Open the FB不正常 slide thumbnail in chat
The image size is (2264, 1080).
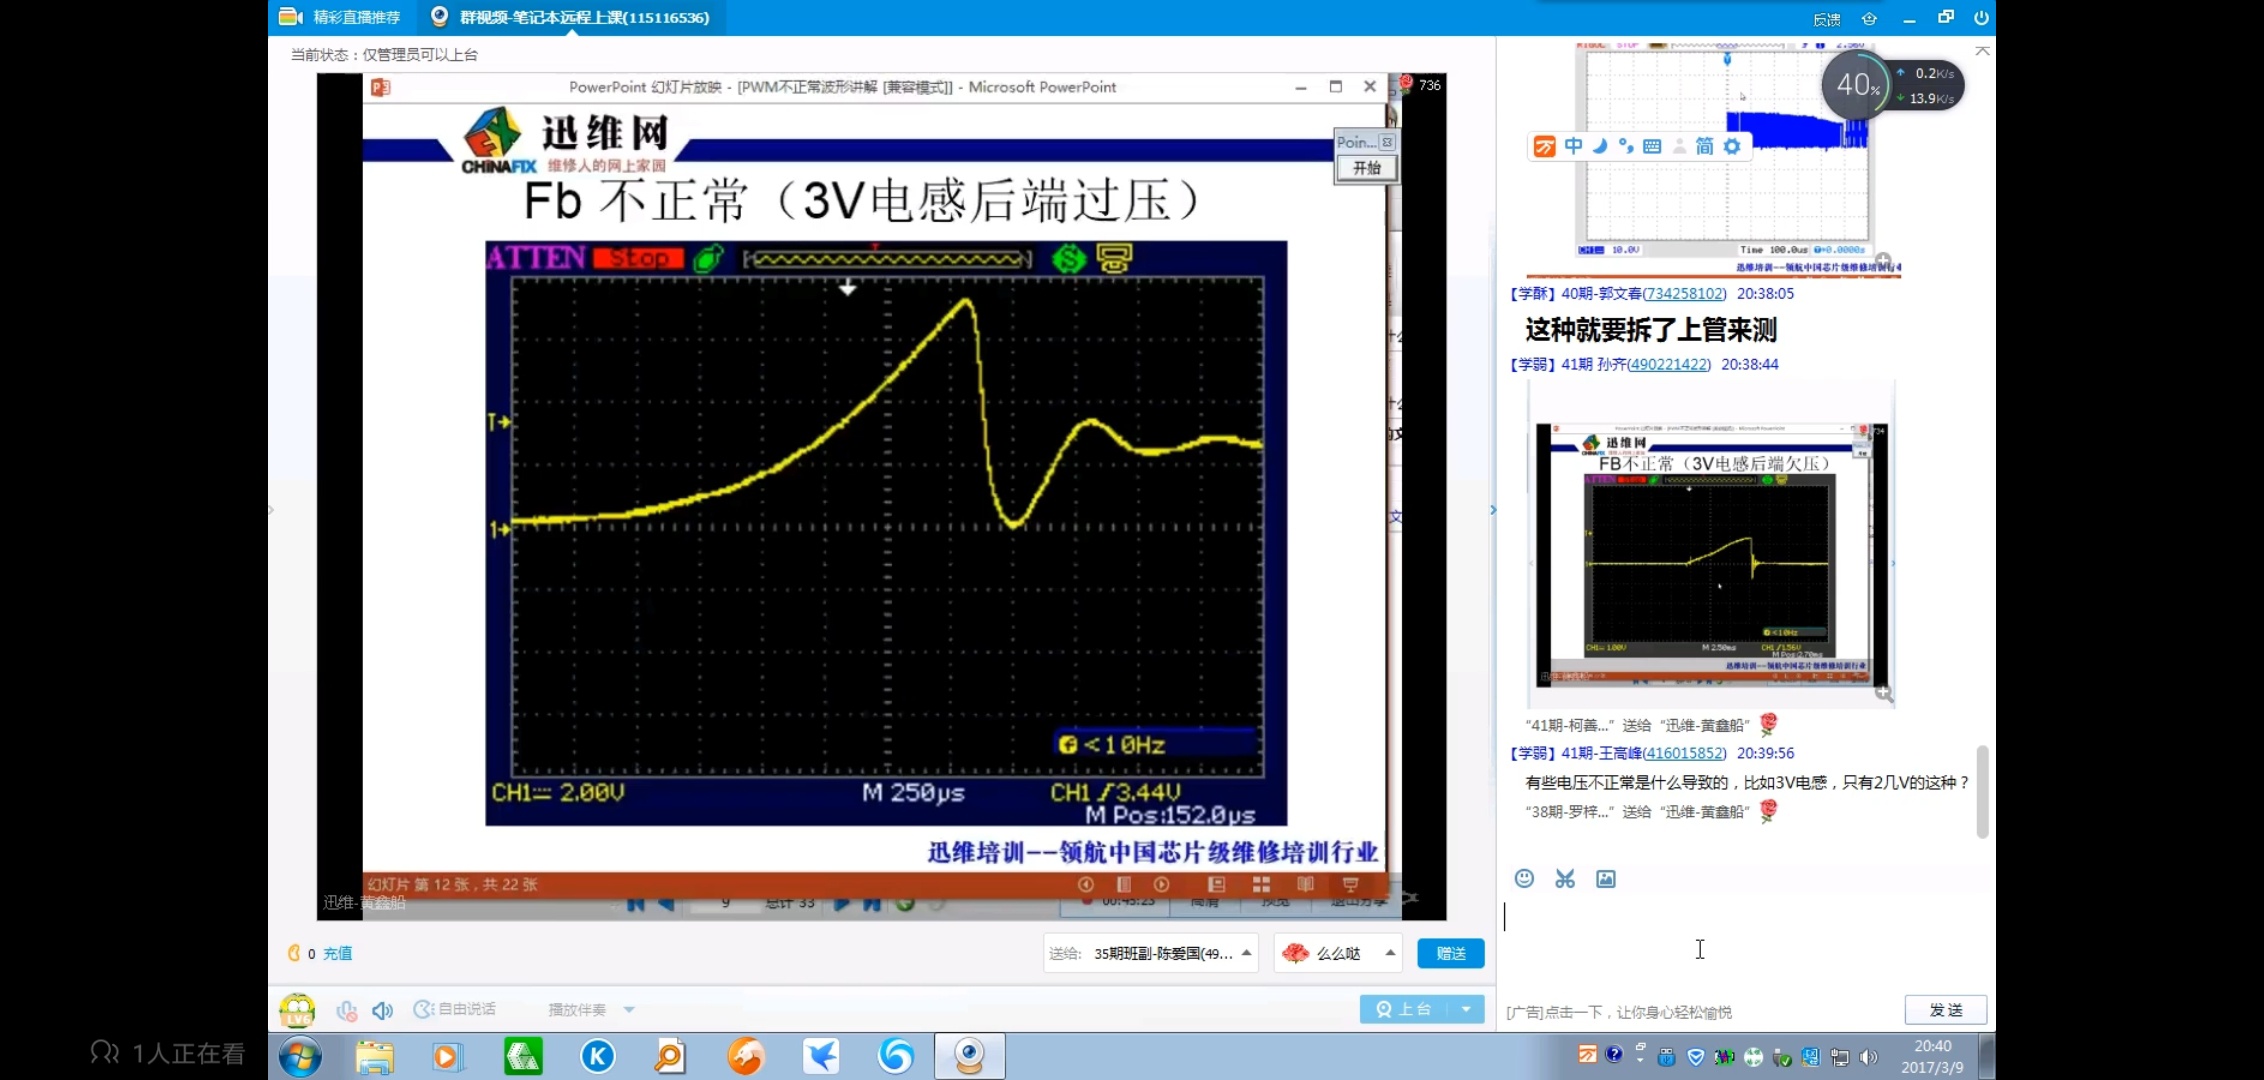point(1711,554)
